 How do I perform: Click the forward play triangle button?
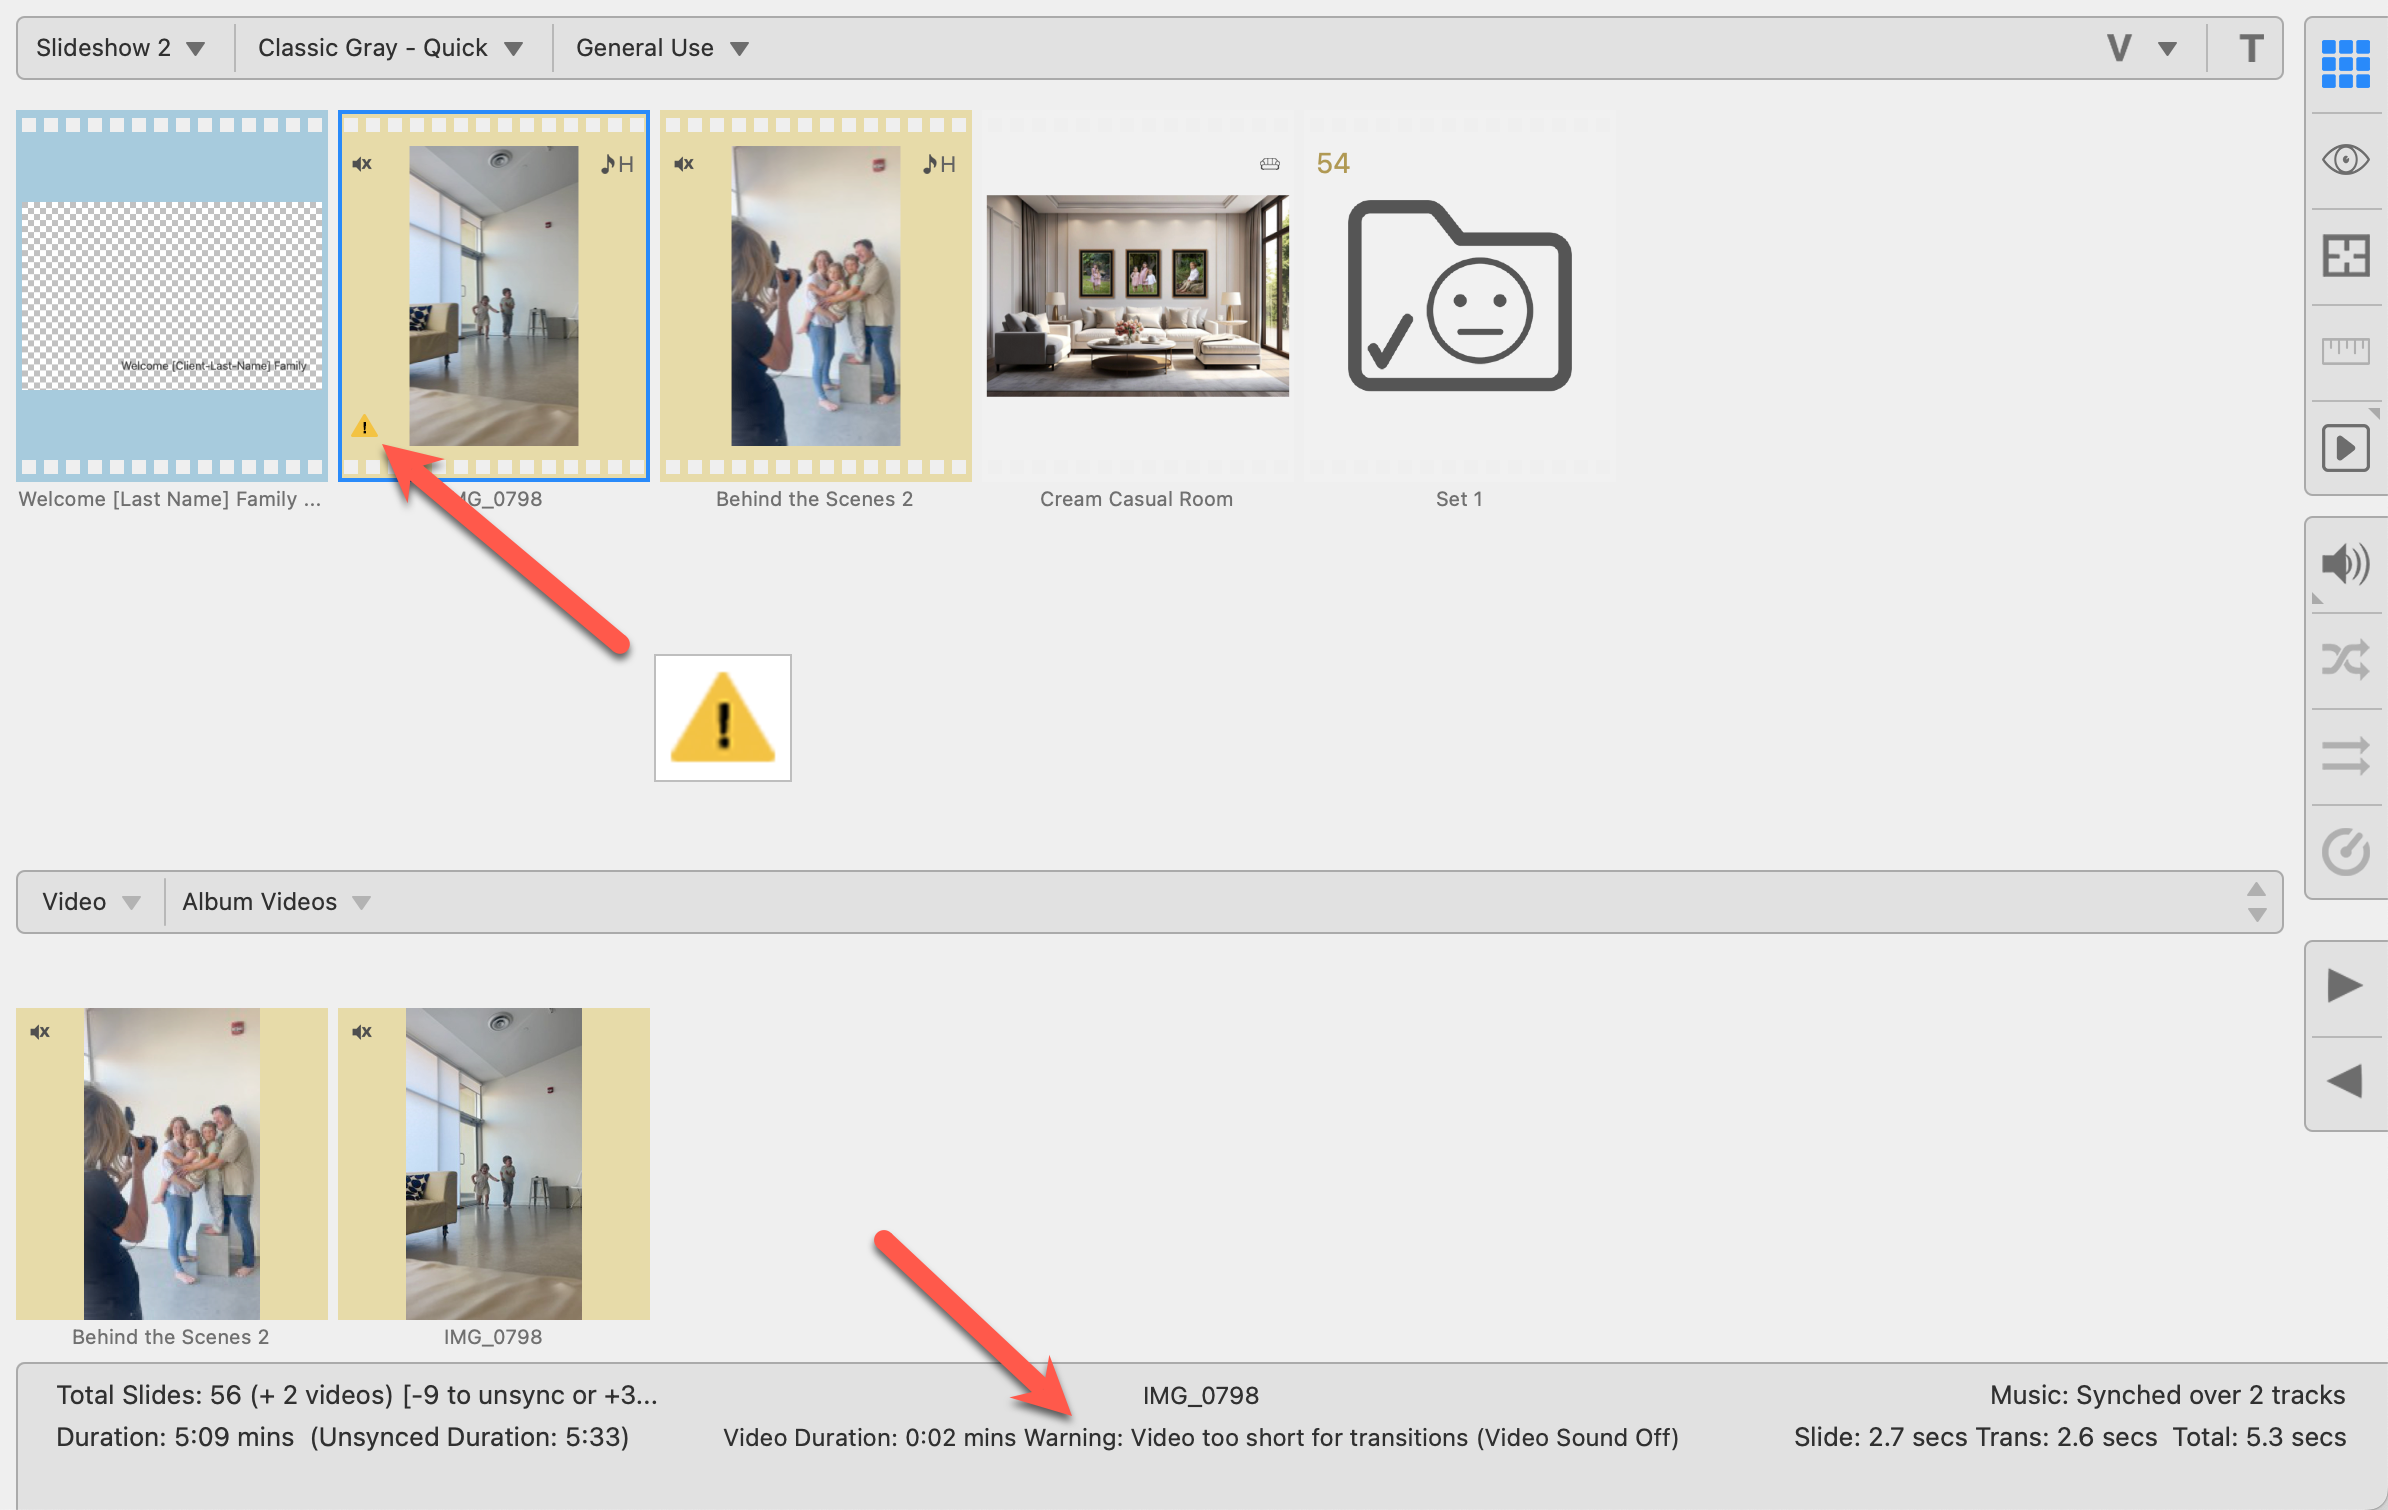pyautogui.click(x=2345, y=986)
